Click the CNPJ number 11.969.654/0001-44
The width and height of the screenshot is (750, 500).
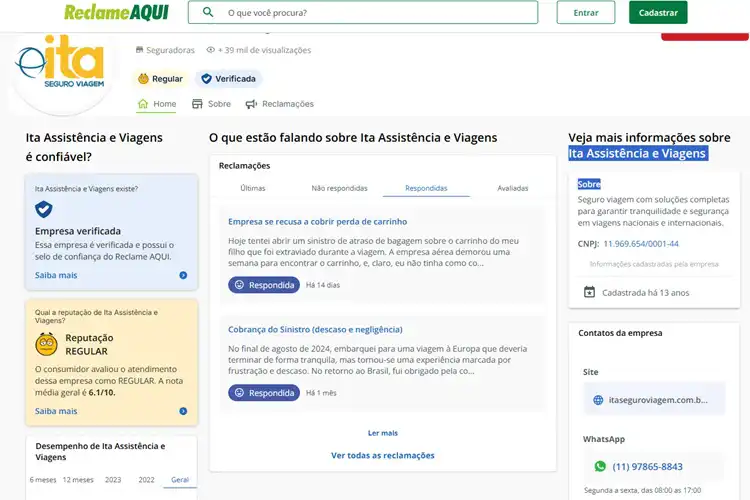[641, 244]
